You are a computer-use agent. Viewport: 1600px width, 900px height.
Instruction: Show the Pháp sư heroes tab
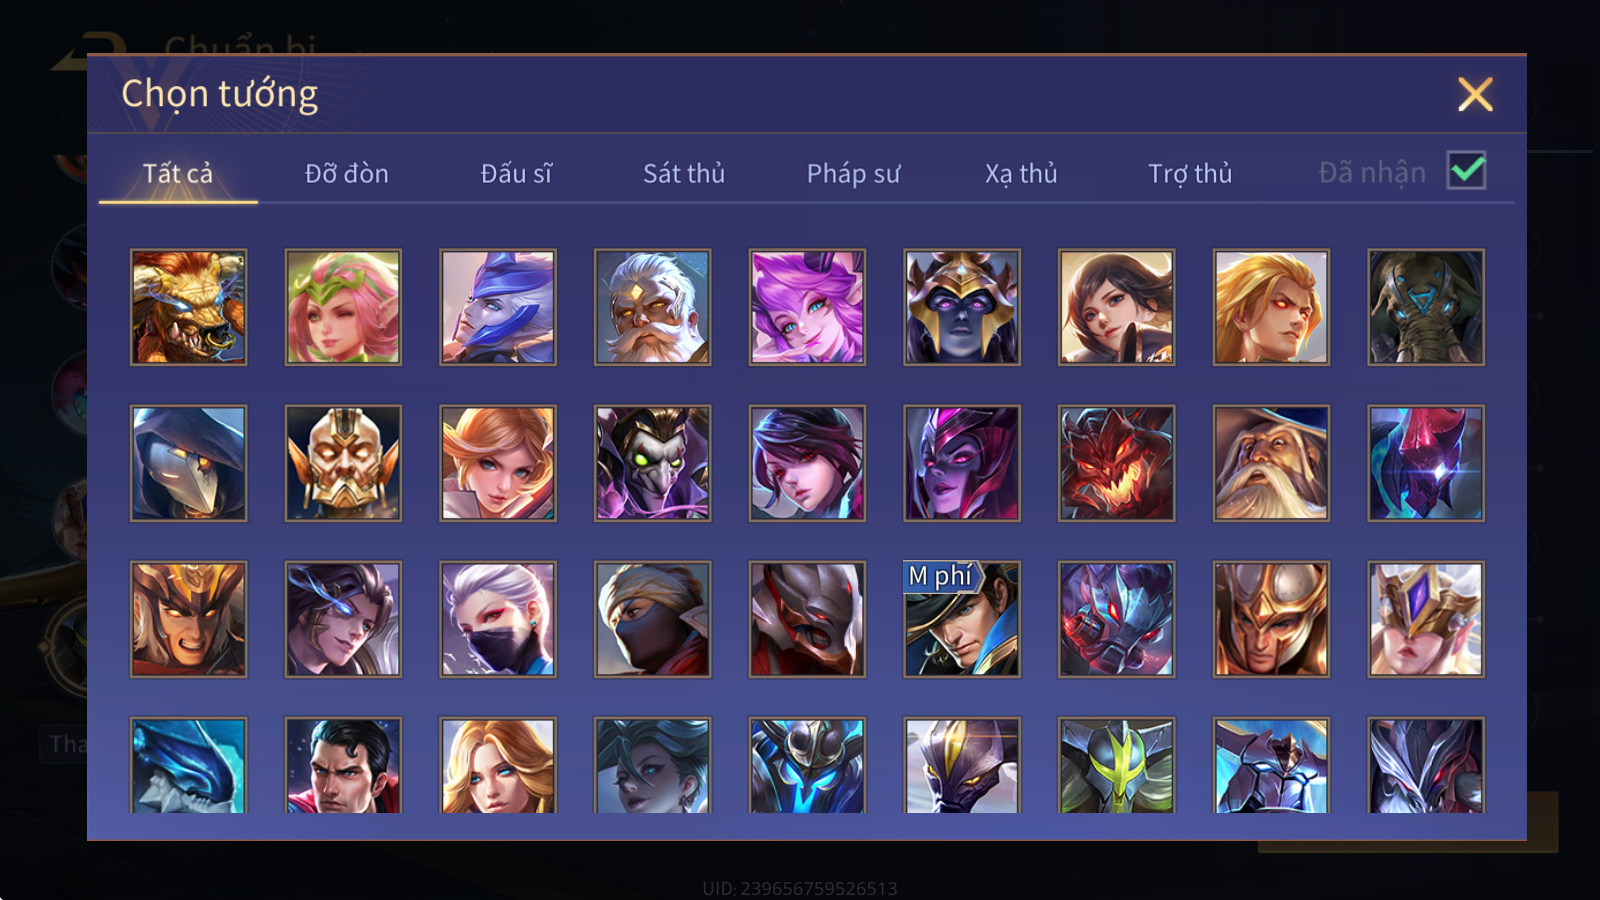[x=853, y=173]
